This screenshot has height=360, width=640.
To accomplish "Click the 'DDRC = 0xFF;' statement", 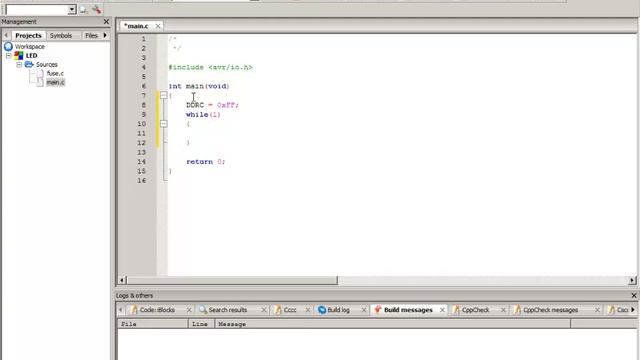I will tap(212, 105).
